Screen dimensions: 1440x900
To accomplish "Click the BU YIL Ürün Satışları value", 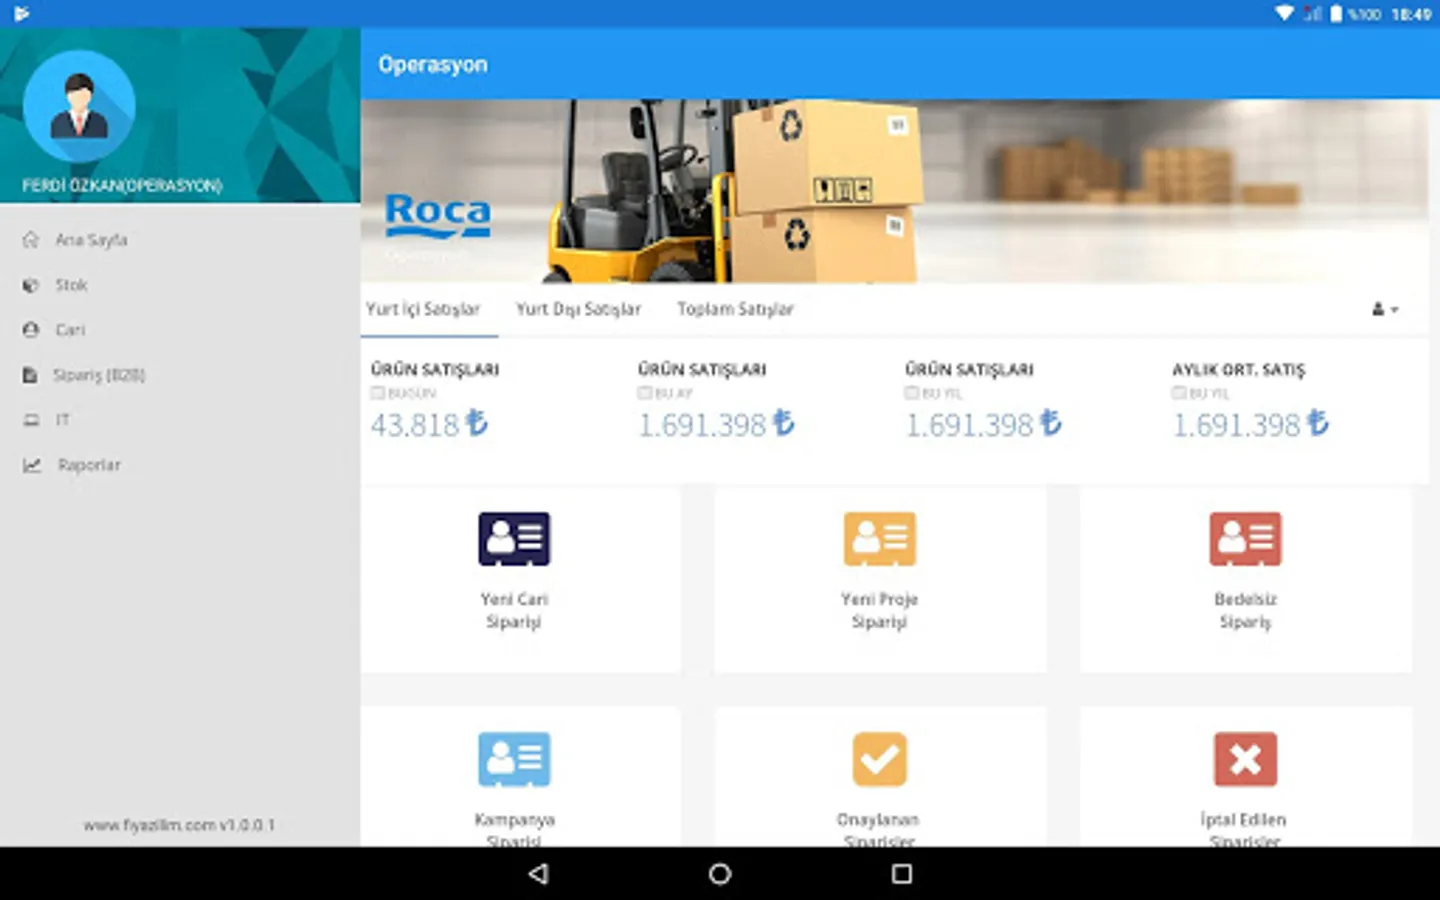I will click(983, 425).
